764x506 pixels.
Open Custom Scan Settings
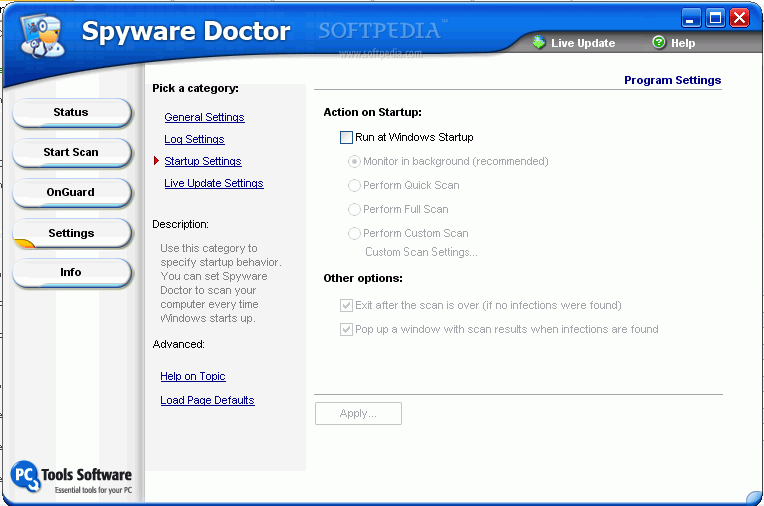pyautogui.click(x=421, y=252)
